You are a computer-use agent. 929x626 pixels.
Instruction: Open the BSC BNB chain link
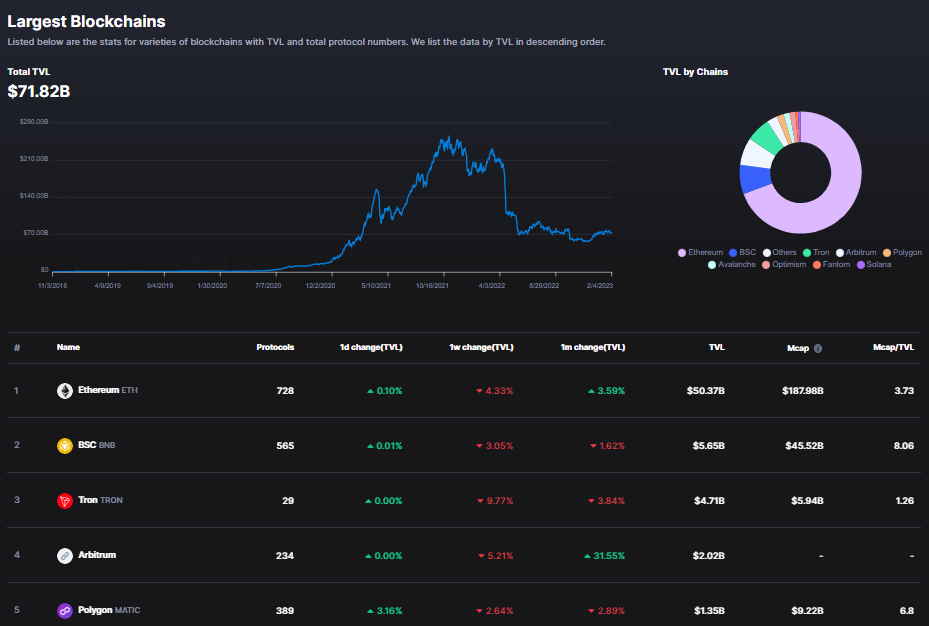point(97,445)
